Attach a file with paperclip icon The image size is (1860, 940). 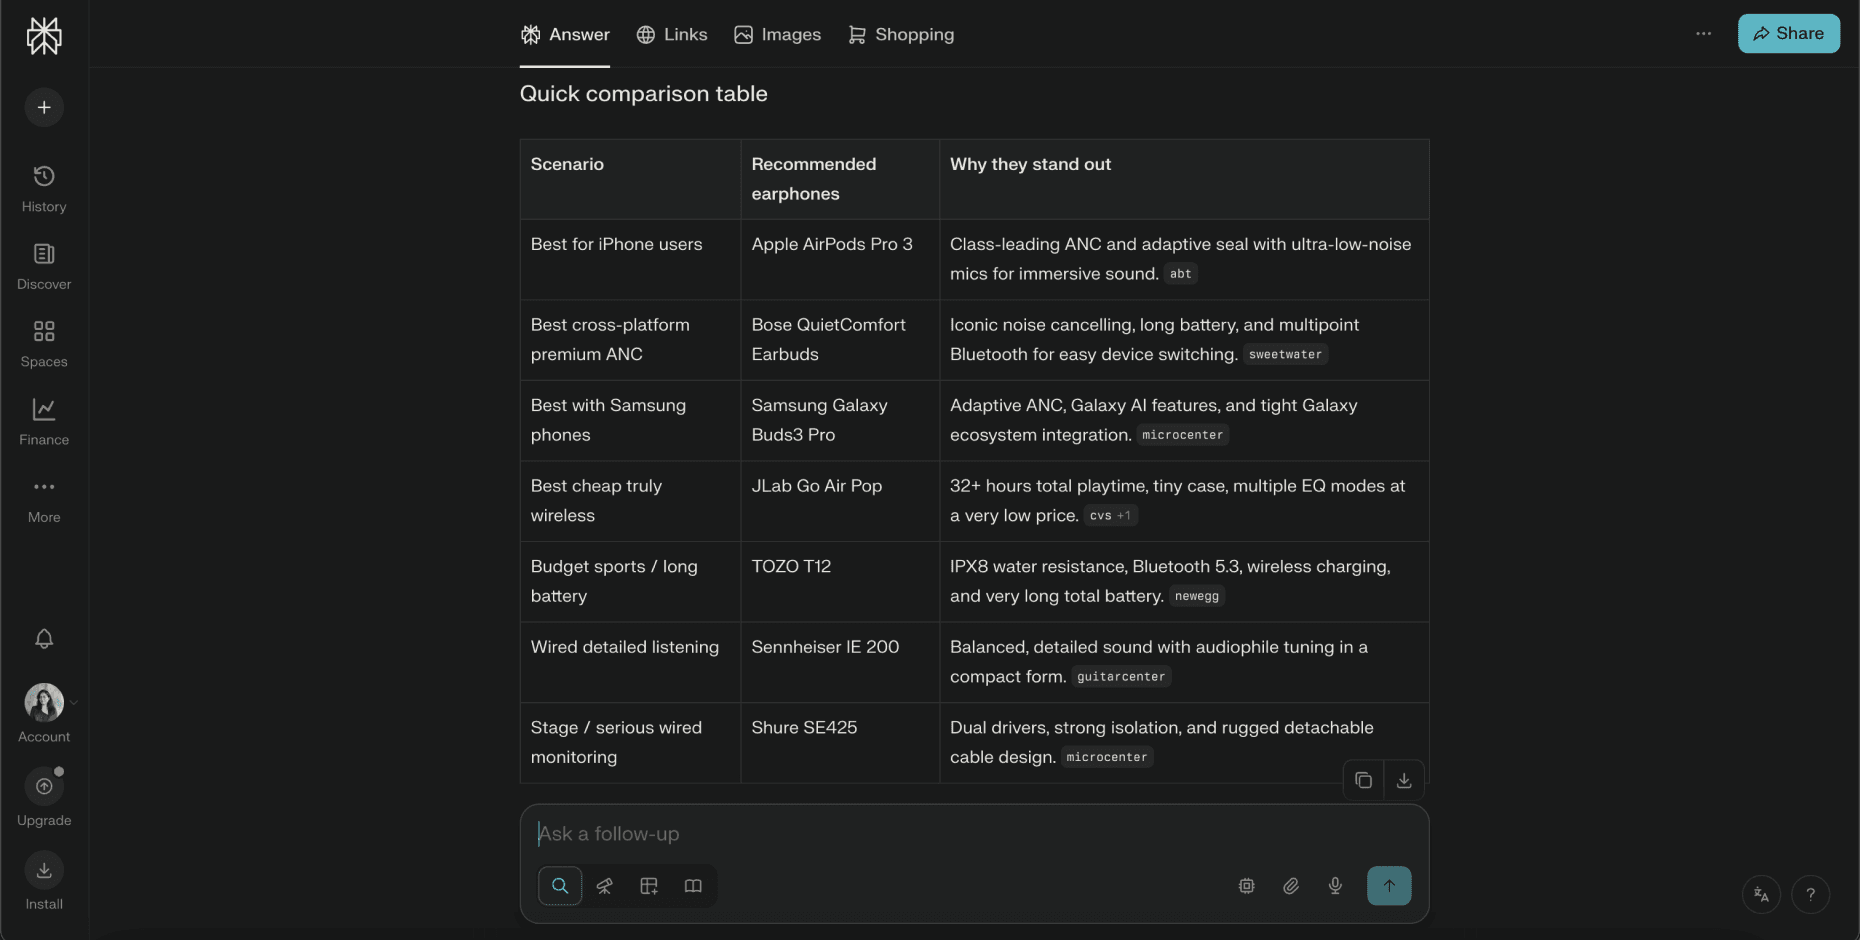1291,886
